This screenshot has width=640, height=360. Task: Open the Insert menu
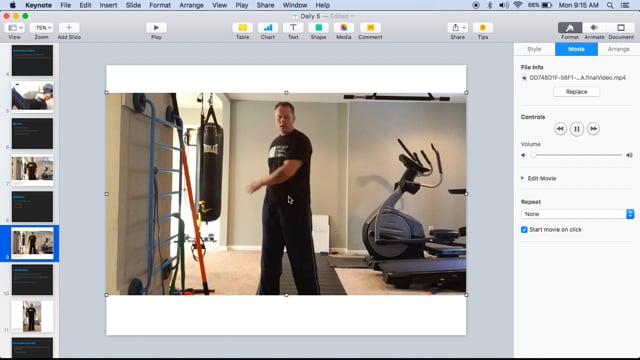coord(109,5)
